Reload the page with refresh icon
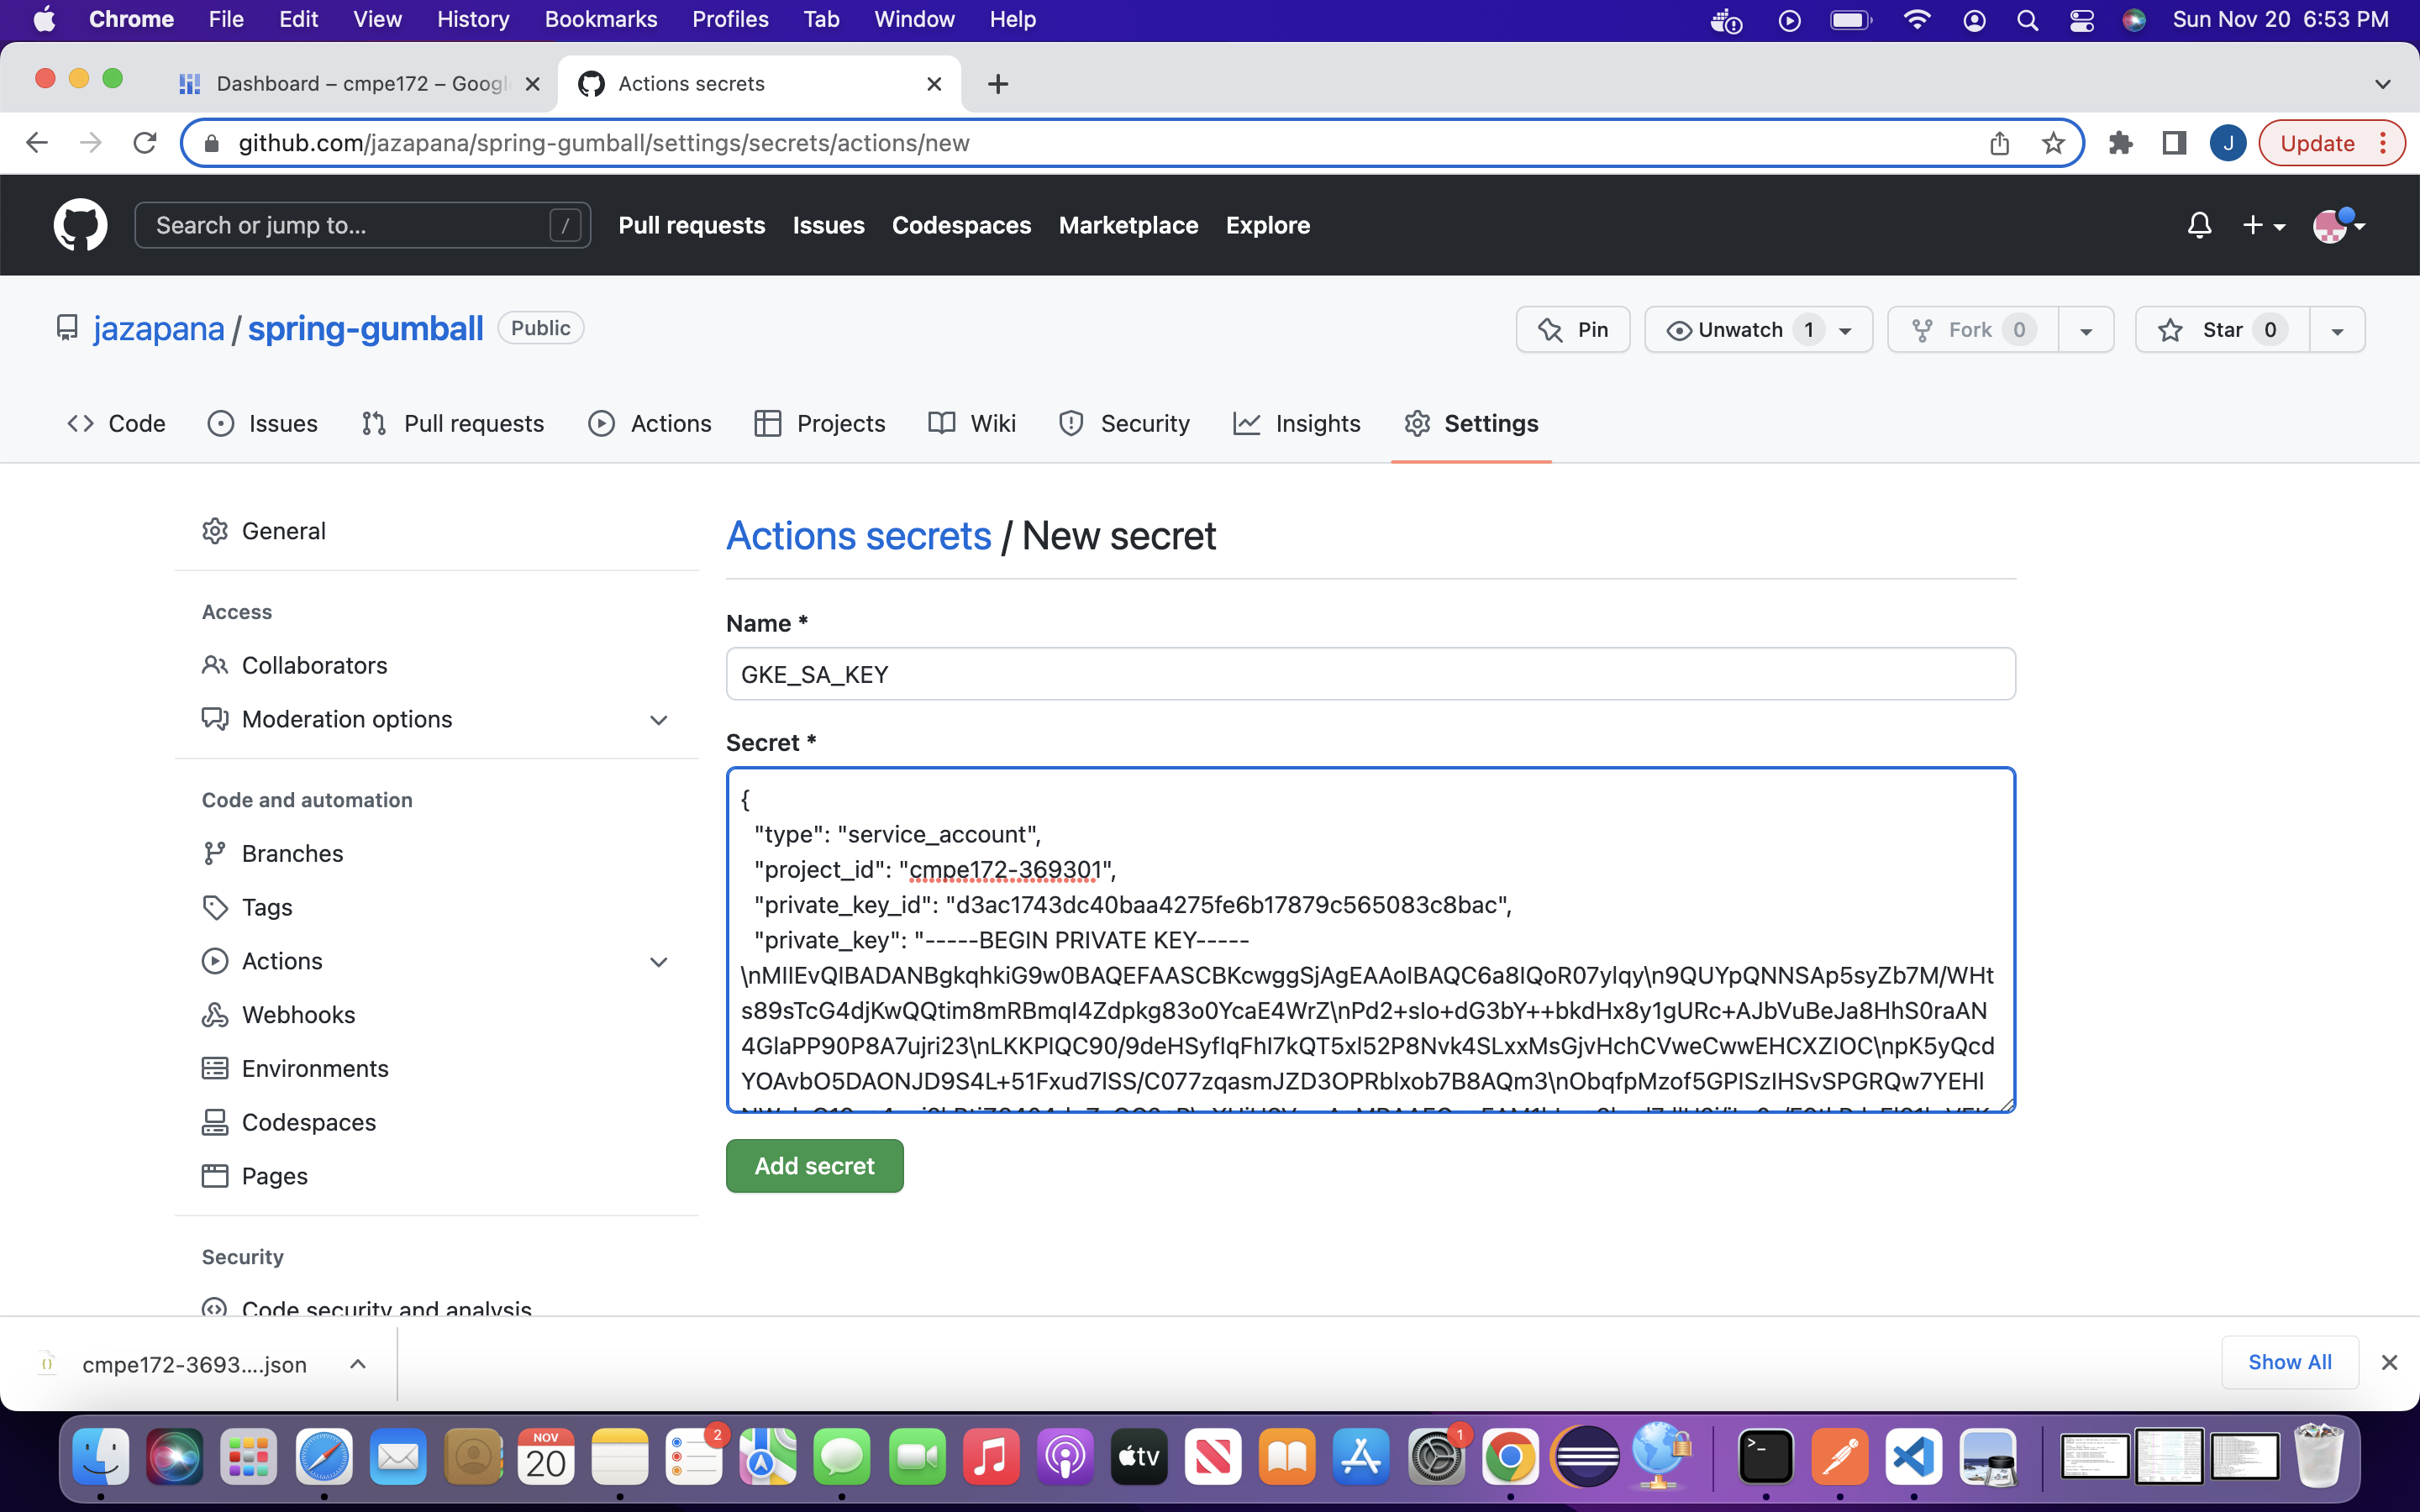This screenshot has height=1512, width=2420. point(145,143)
